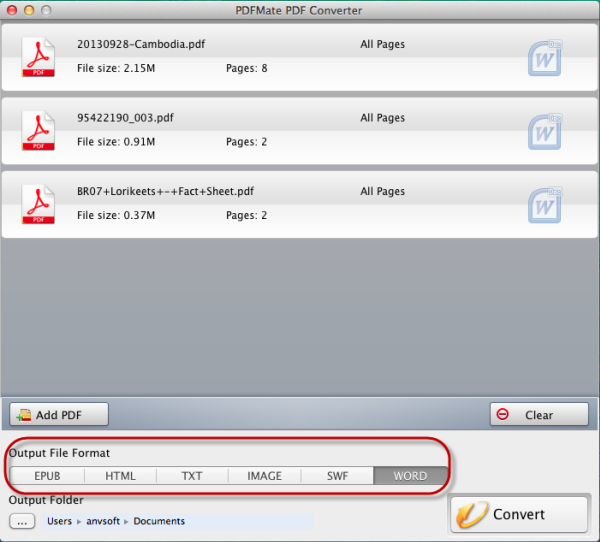Viewport: 600px width, 542px height.
Task: Click Users in the output path
Action: point(59,521)
